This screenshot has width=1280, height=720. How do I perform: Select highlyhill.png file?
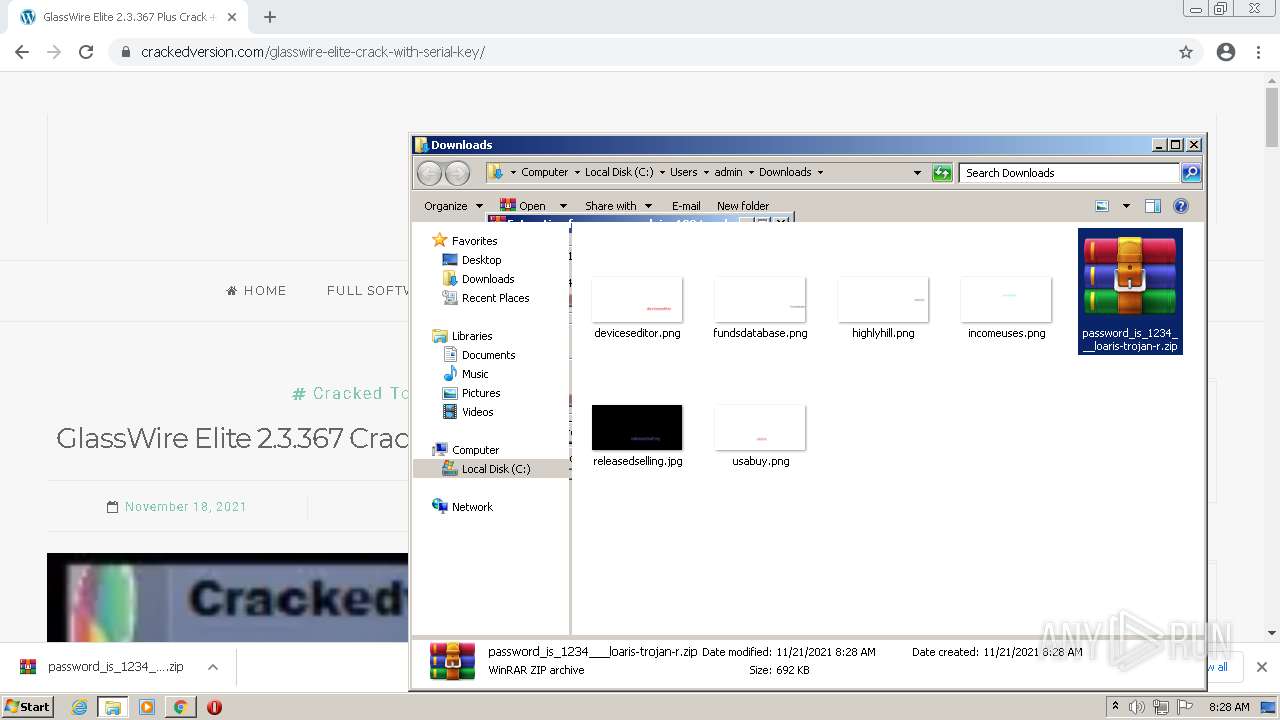pos(883,309)
